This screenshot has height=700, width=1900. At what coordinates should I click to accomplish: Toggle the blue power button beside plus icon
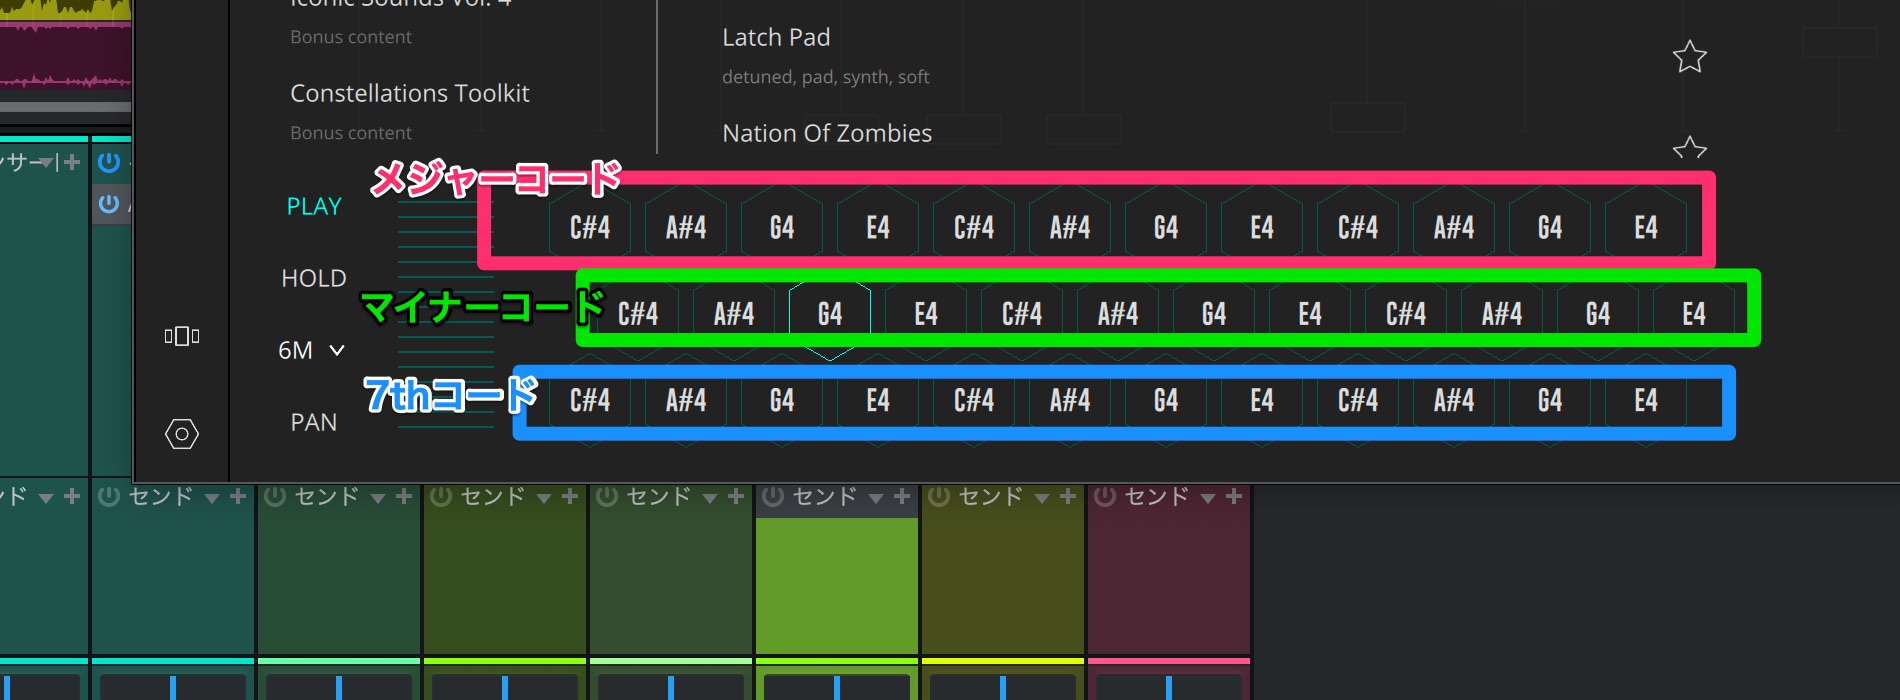point(109,162)
